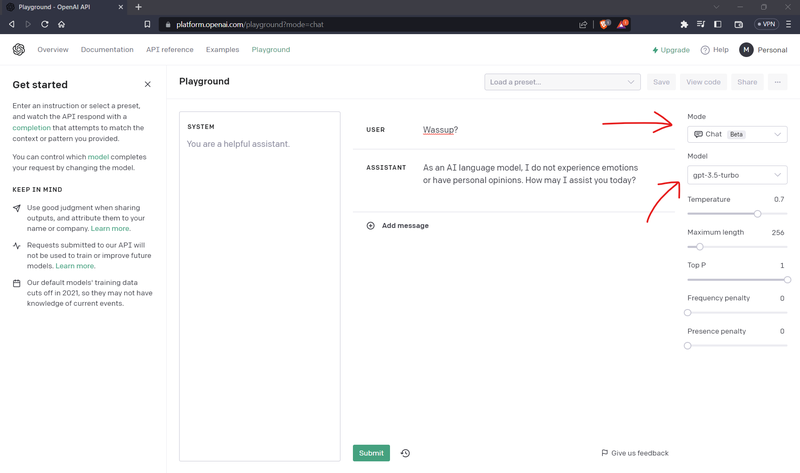Open browser extensions puzzle icon
800x473 pixels.
click(684, 24)
